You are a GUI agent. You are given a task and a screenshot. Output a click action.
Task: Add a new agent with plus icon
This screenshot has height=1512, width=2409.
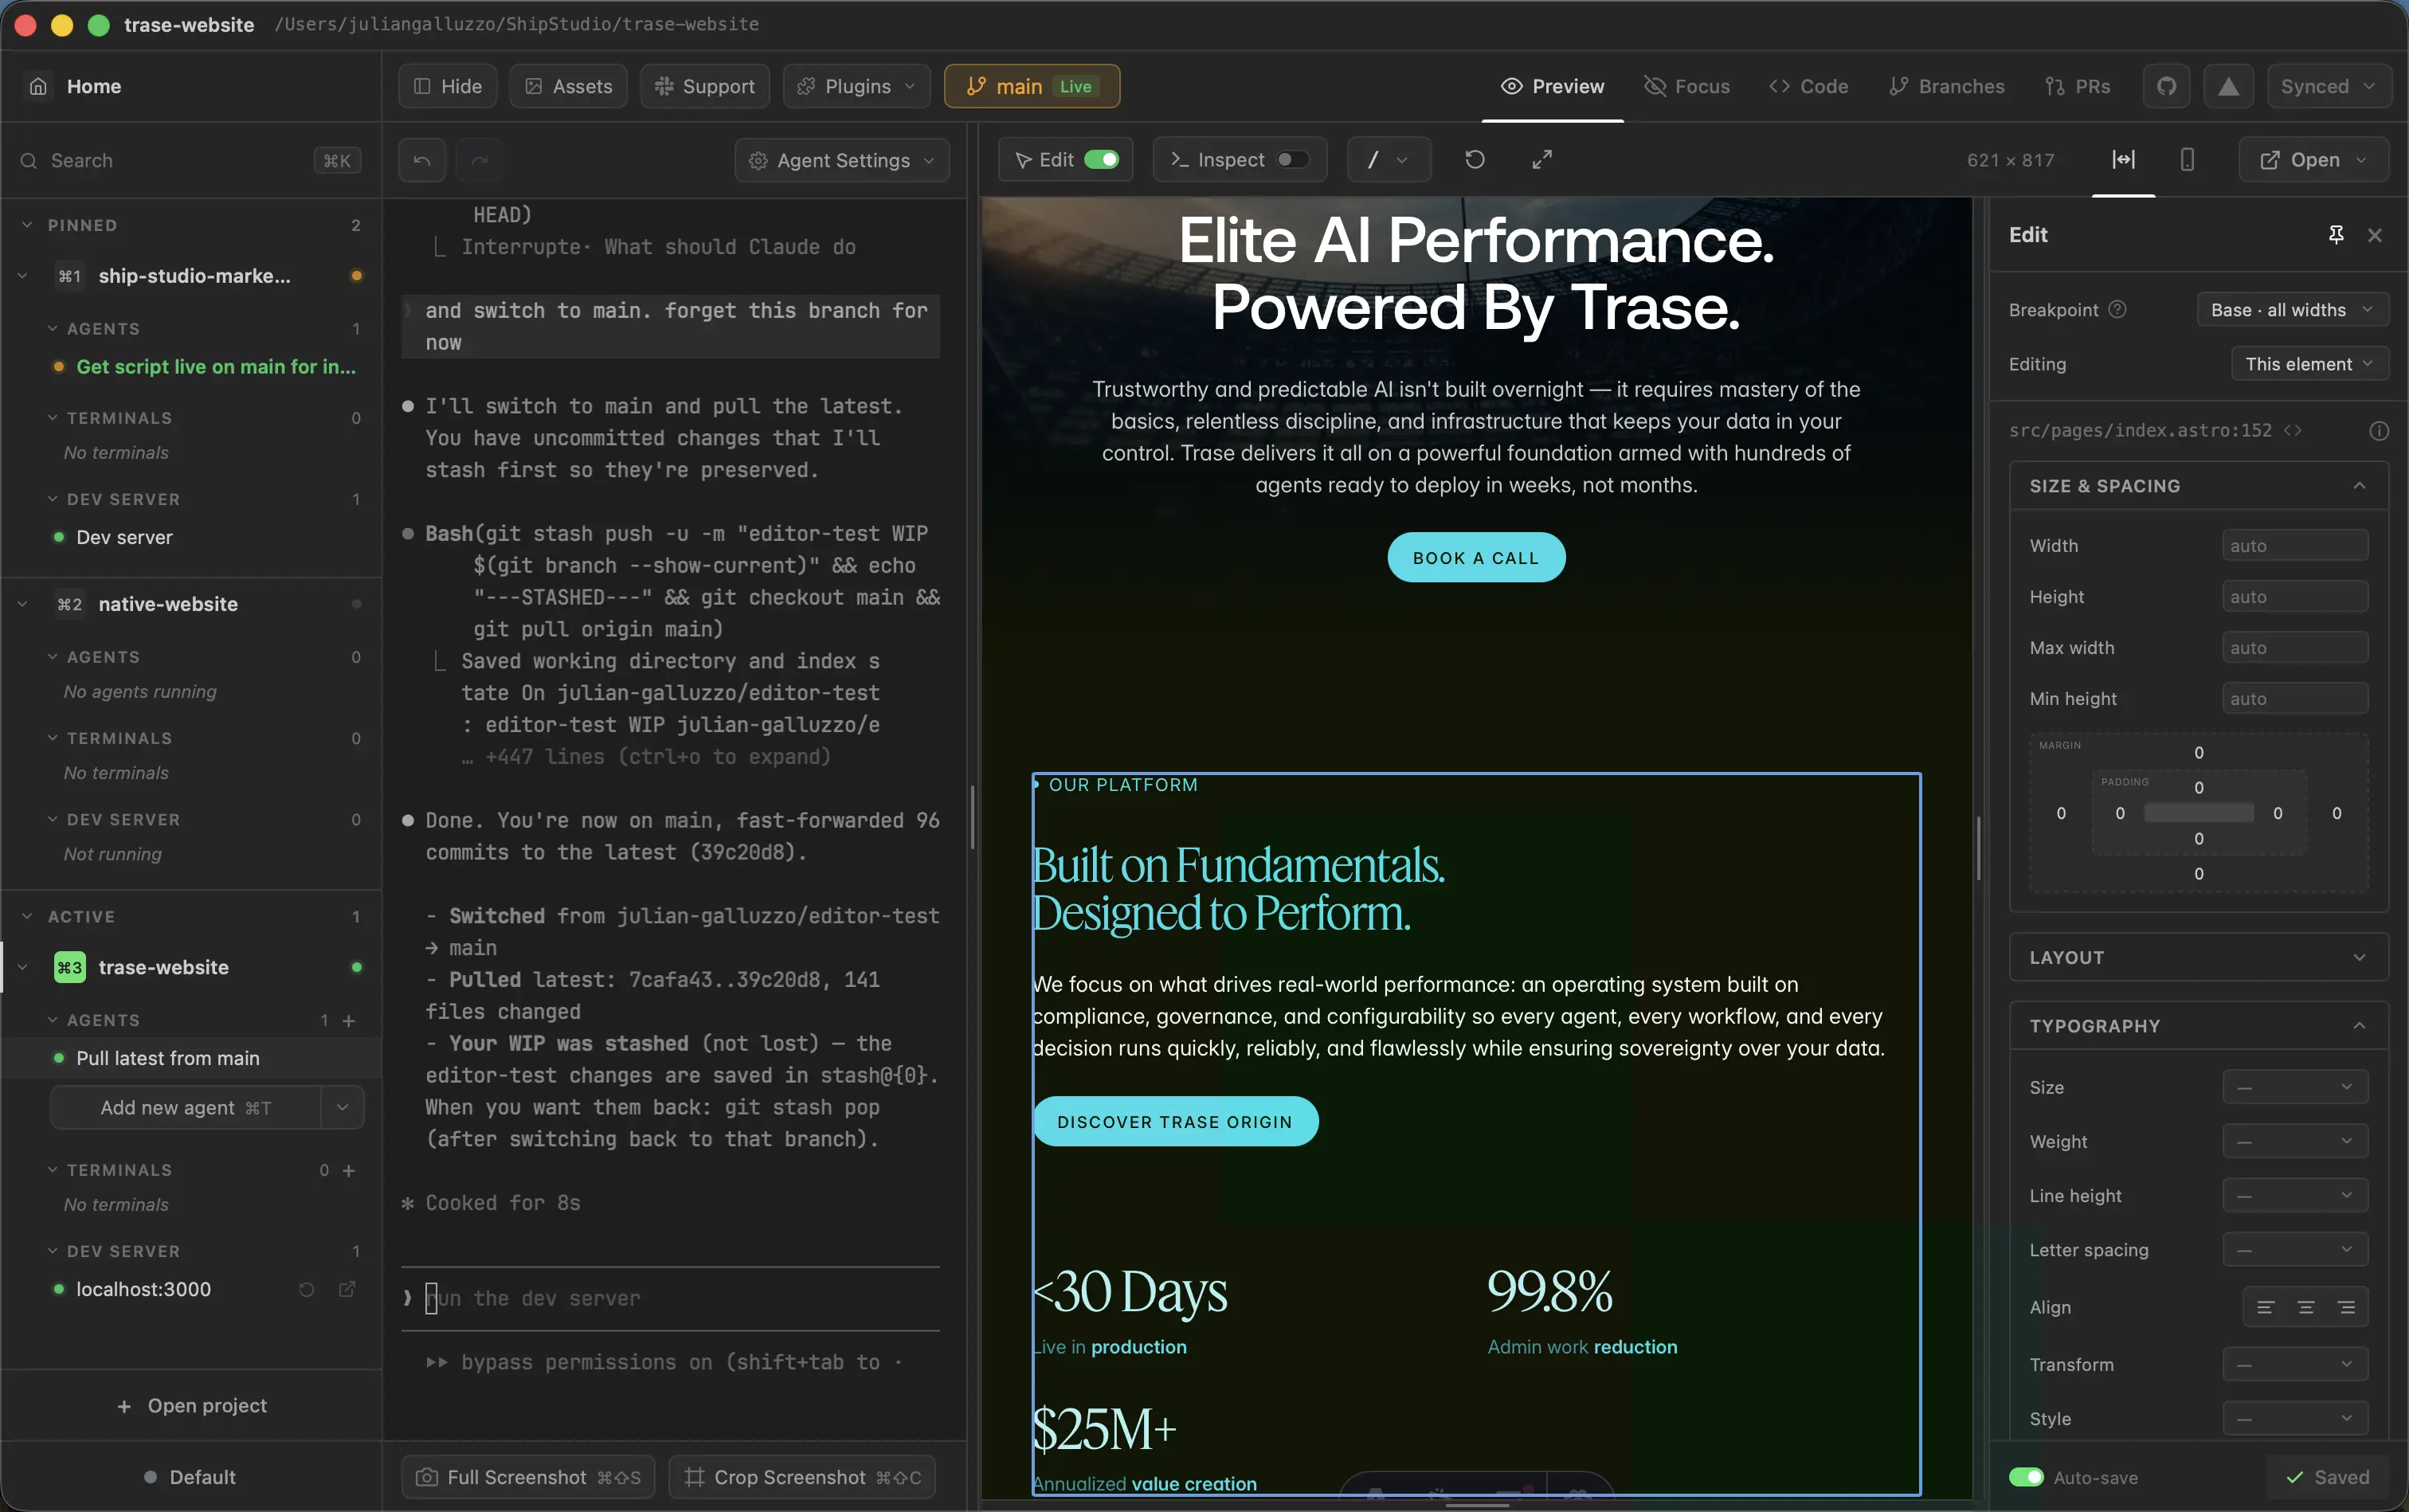tap(349, 1020)
